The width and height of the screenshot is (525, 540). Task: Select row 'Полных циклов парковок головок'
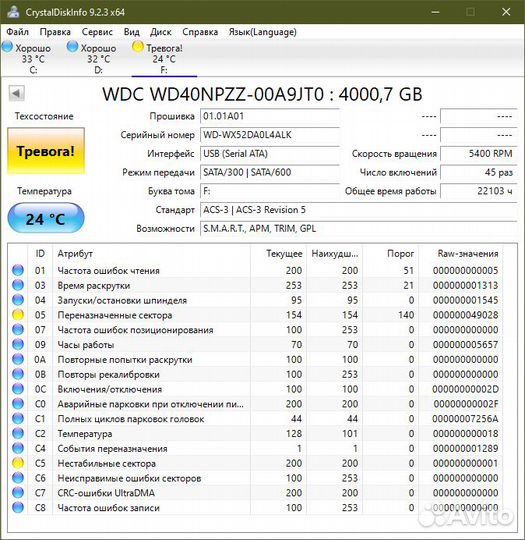(x=255, y=418)
